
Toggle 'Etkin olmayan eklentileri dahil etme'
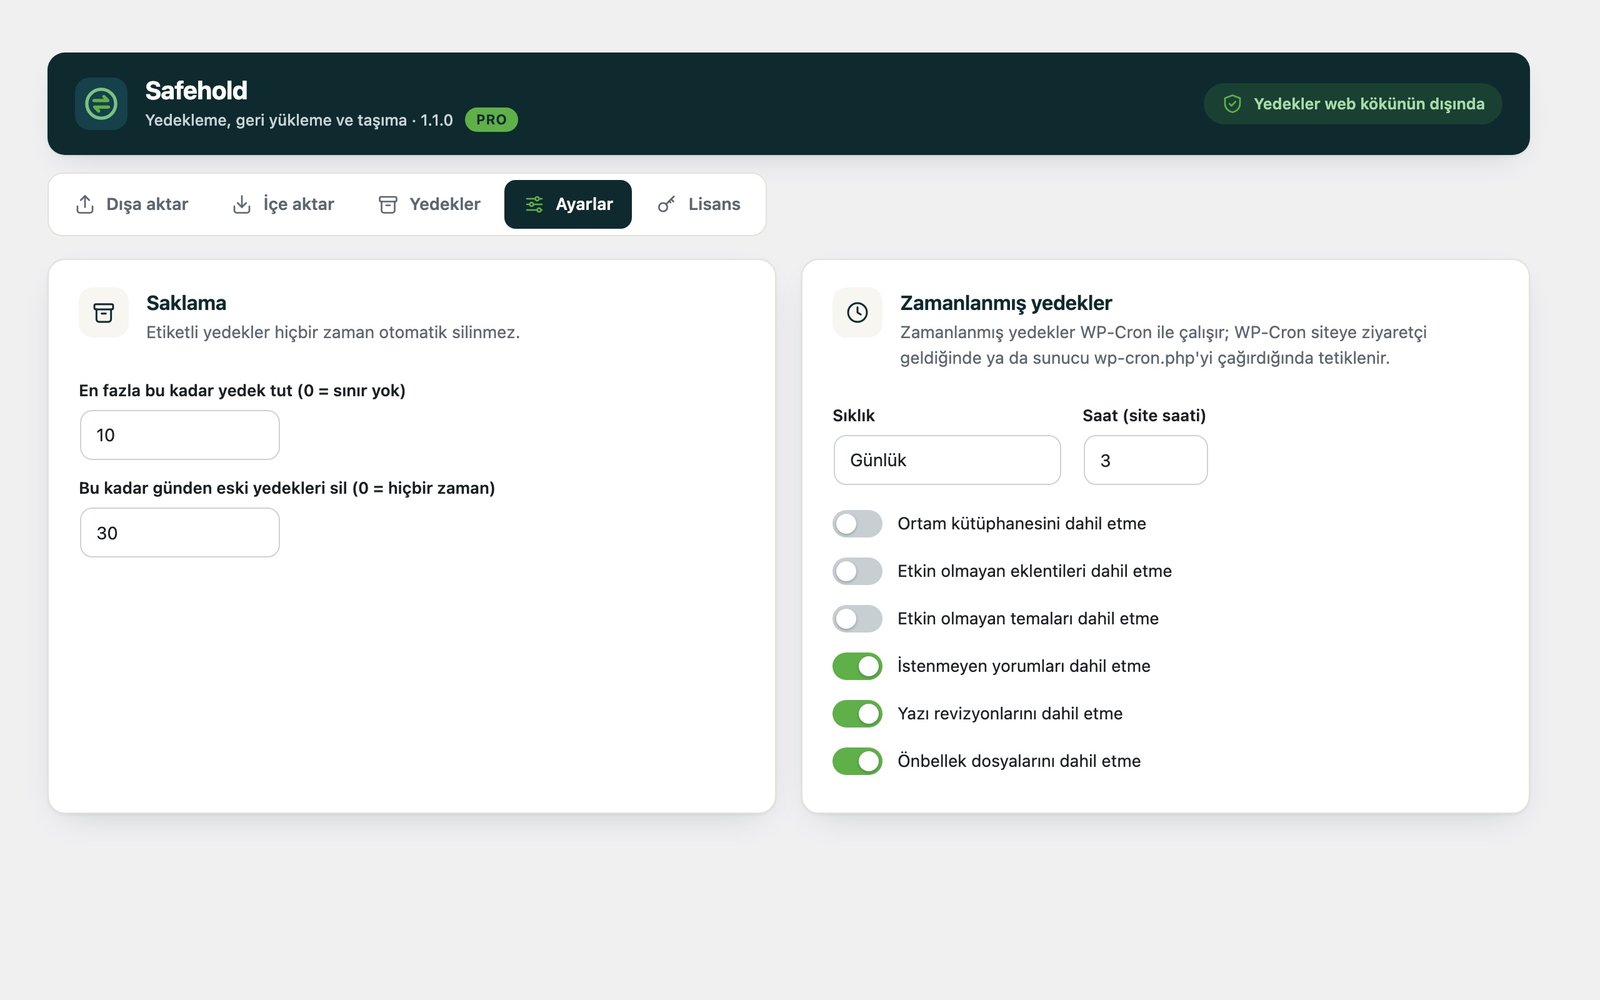point(857,571)
